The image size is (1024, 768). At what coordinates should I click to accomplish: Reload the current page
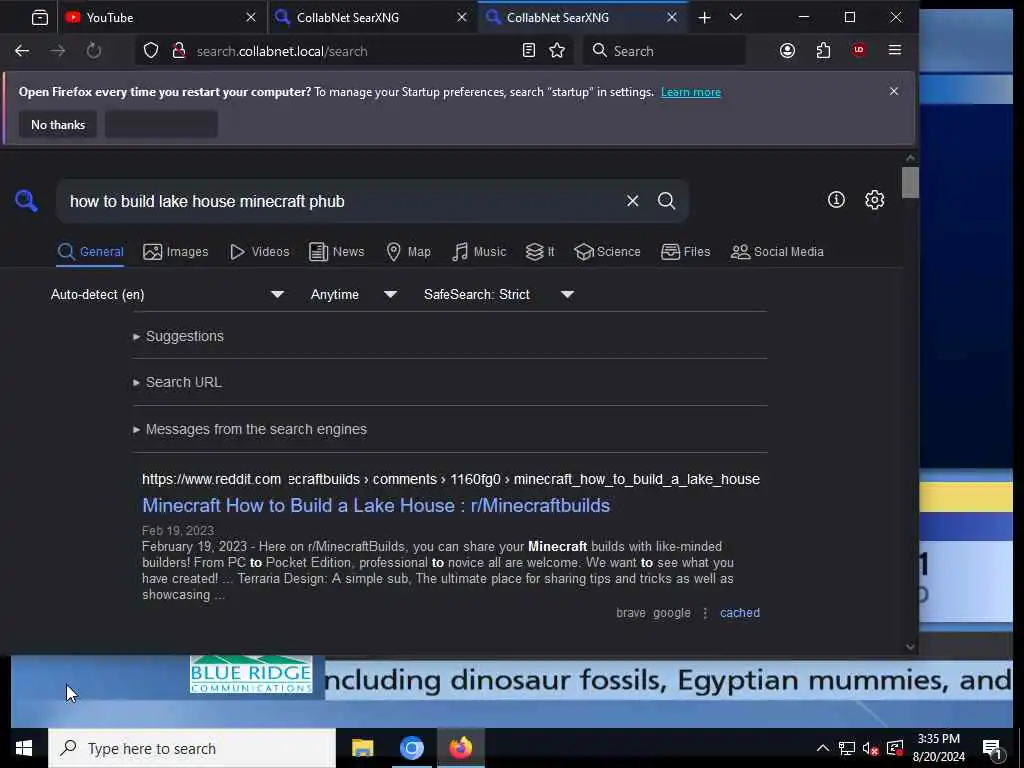pos(94,51)
